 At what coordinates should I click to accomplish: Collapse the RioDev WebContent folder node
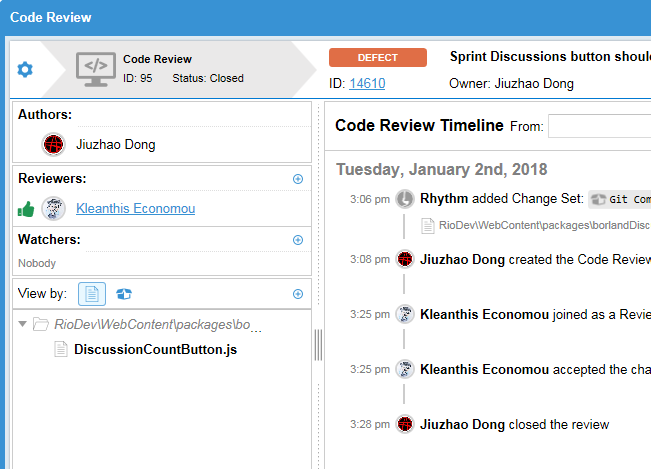point(23,324)
